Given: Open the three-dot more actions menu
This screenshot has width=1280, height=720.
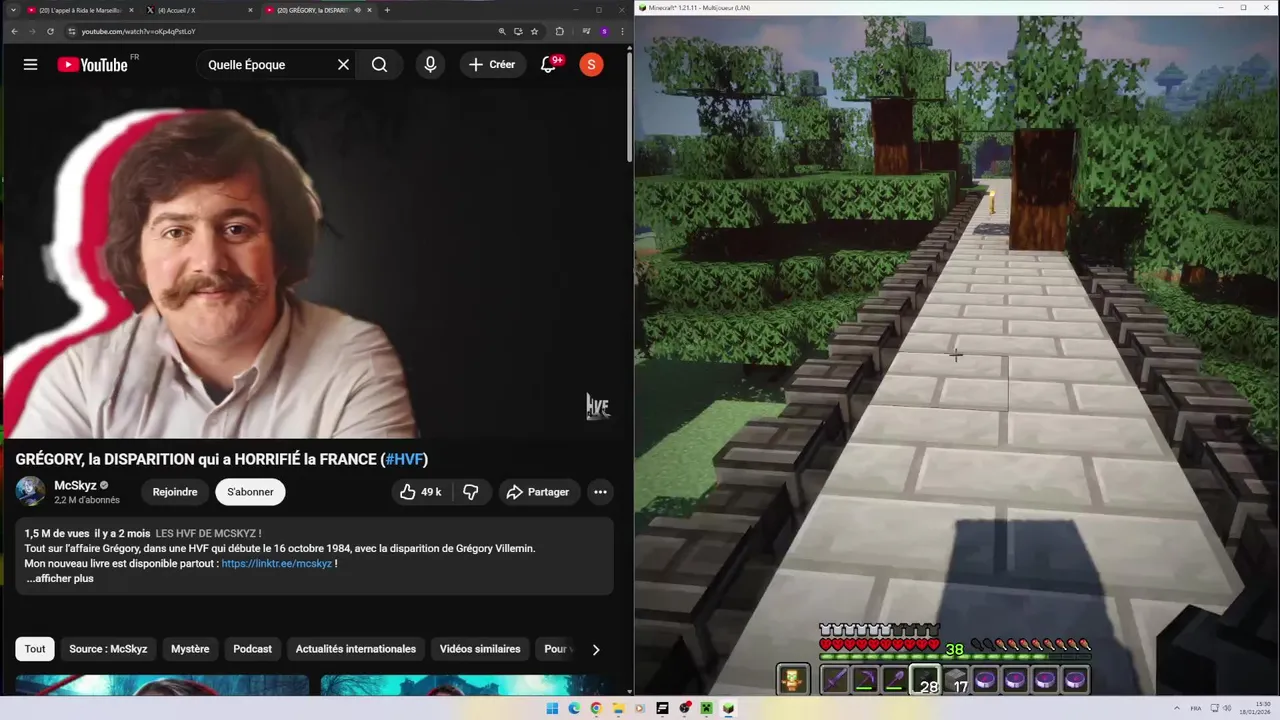Looking at the screenshot, I should click(600, 492).
